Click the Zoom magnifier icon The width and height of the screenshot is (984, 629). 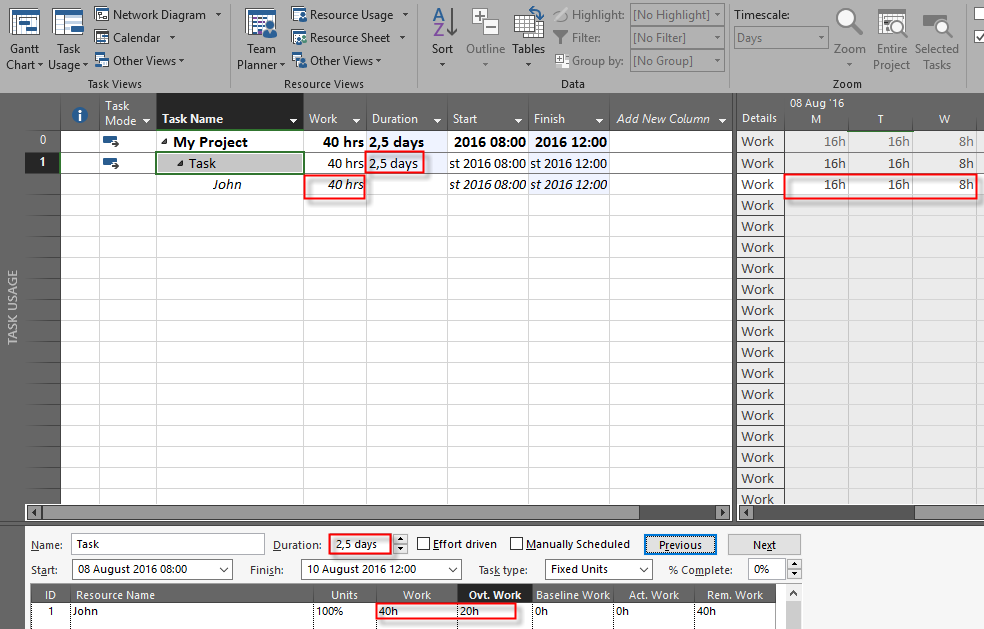point(849,22)
